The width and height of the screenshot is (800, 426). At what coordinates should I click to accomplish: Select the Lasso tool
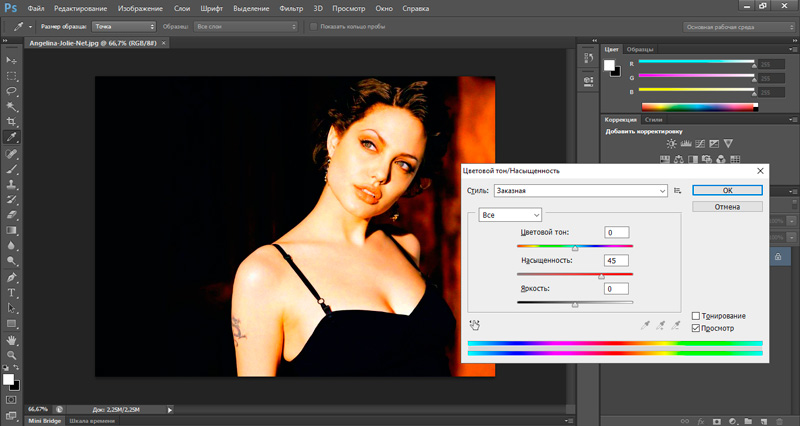(x=12, y=91)
